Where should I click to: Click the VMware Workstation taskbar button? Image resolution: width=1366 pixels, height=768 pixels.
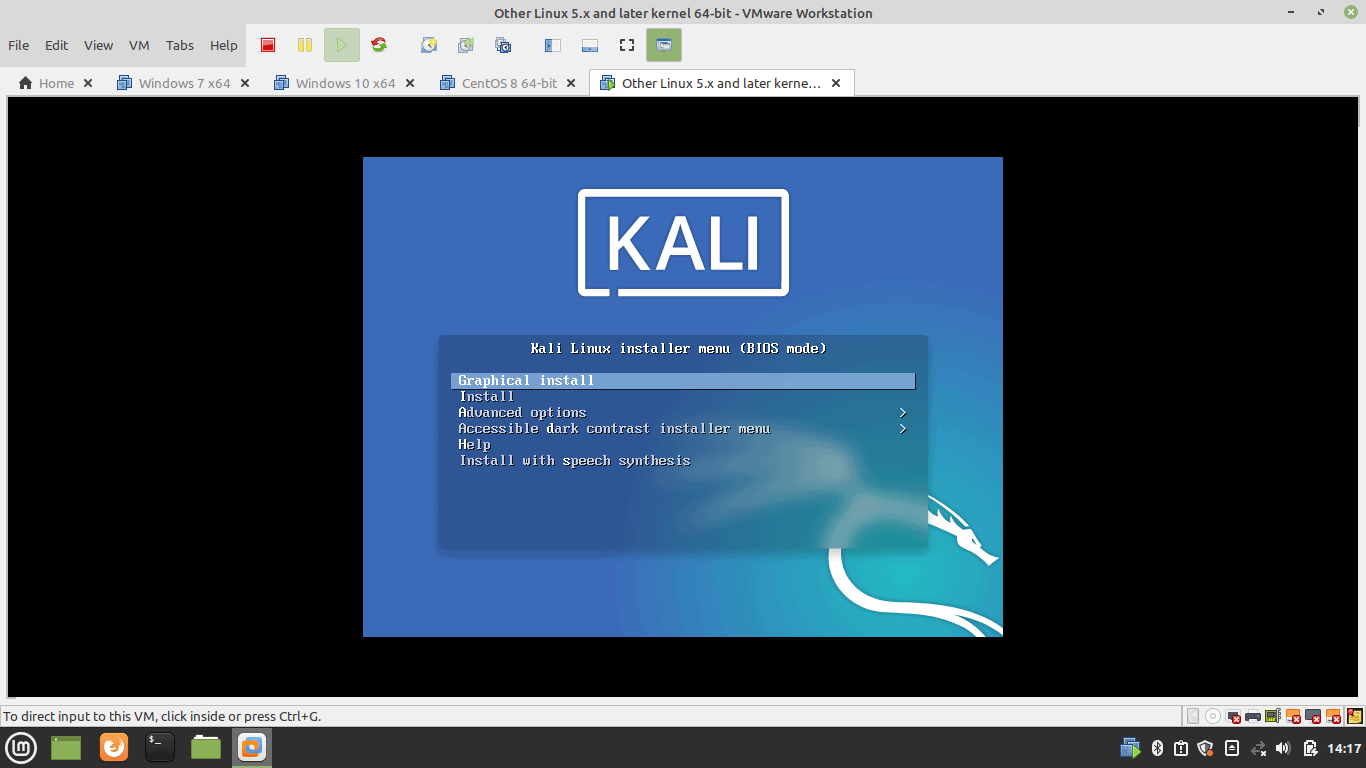pyautogui.click(x=252, y=747)
